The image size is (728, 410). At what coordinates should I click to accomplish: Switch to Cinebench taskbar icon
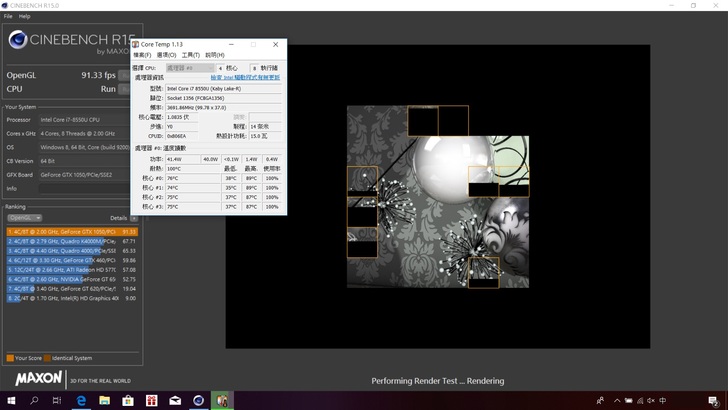(x=199, y=401)
